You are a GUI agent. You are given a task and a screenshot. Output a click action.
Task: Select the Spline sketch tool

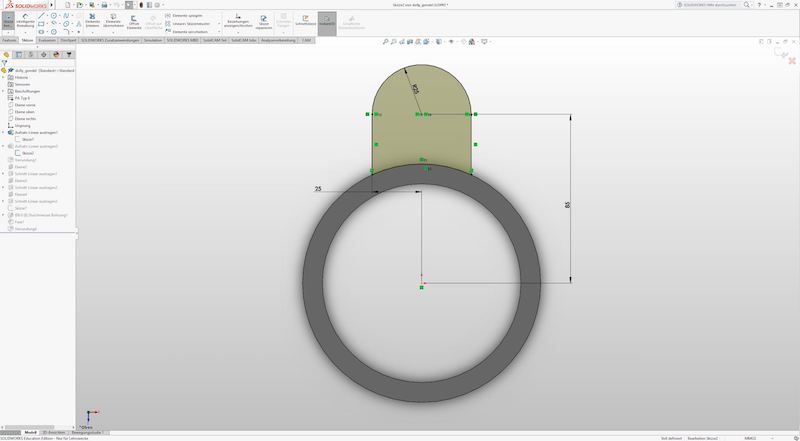66,16
